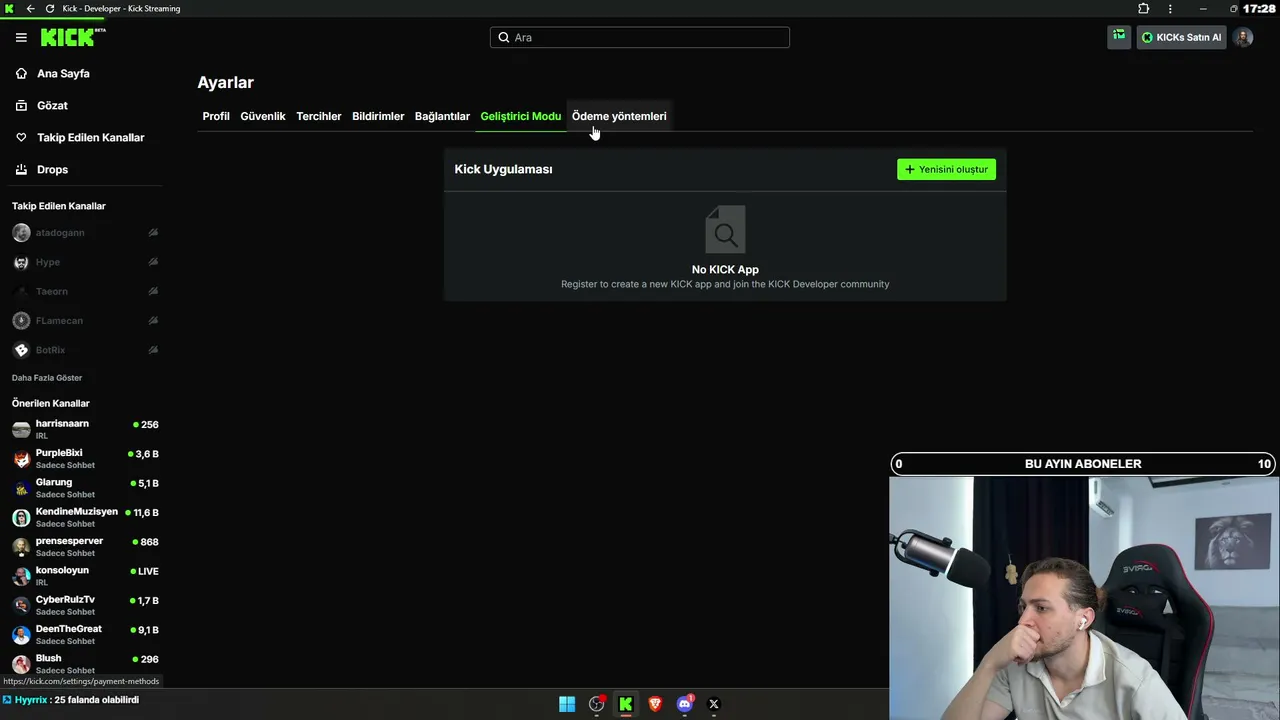Switch to the Bağlantılar tab
Screen dimensions: 1280x720
(x=442, y=116)
